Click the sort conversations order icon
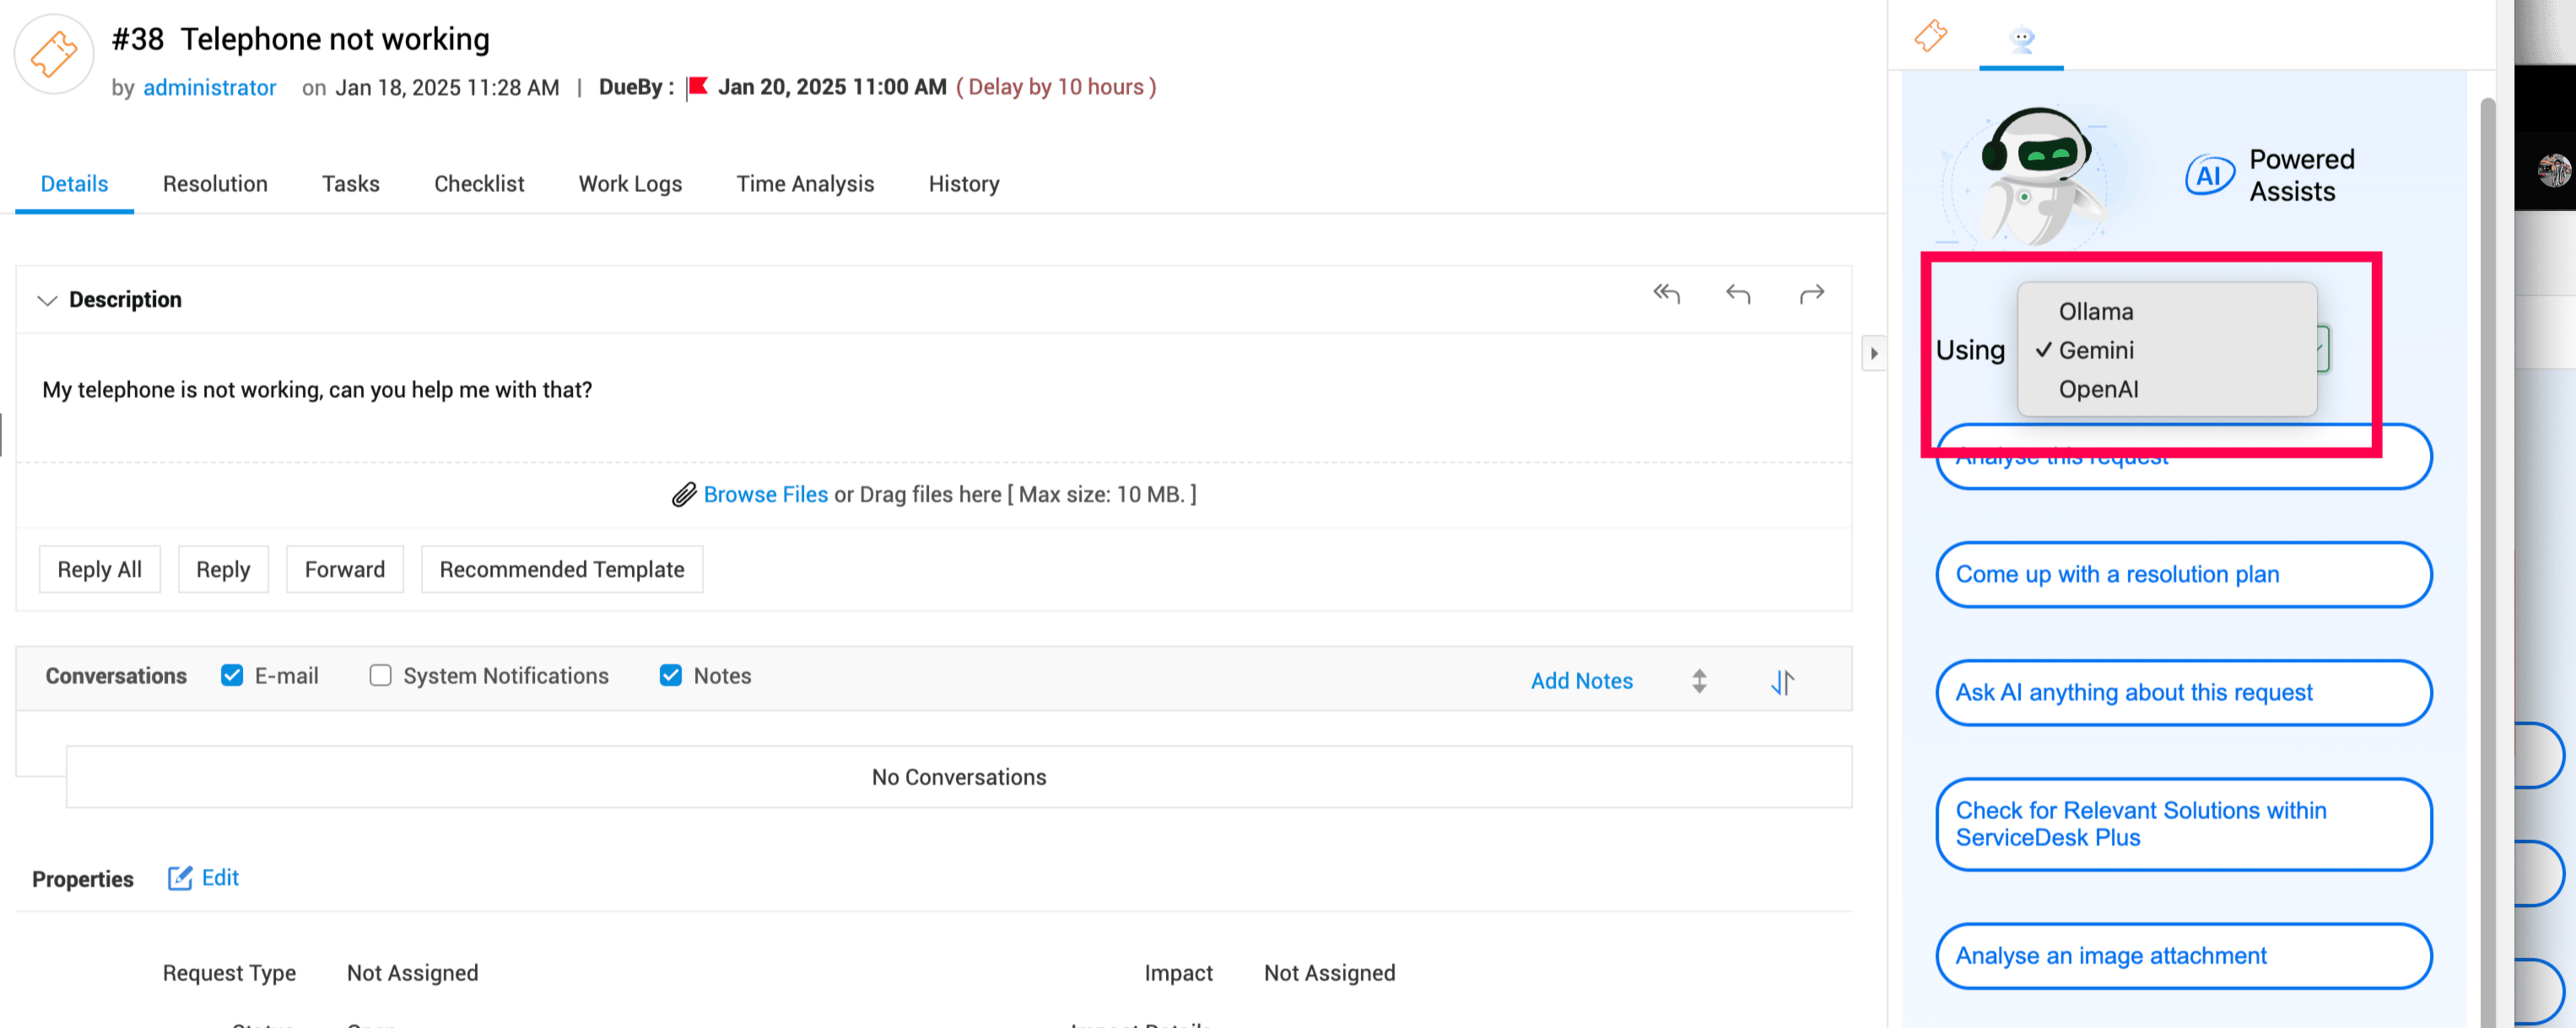Image resolution: width=2576 pixels, height=1028 pixels. pyautogui.click(x=1782, y=682)
